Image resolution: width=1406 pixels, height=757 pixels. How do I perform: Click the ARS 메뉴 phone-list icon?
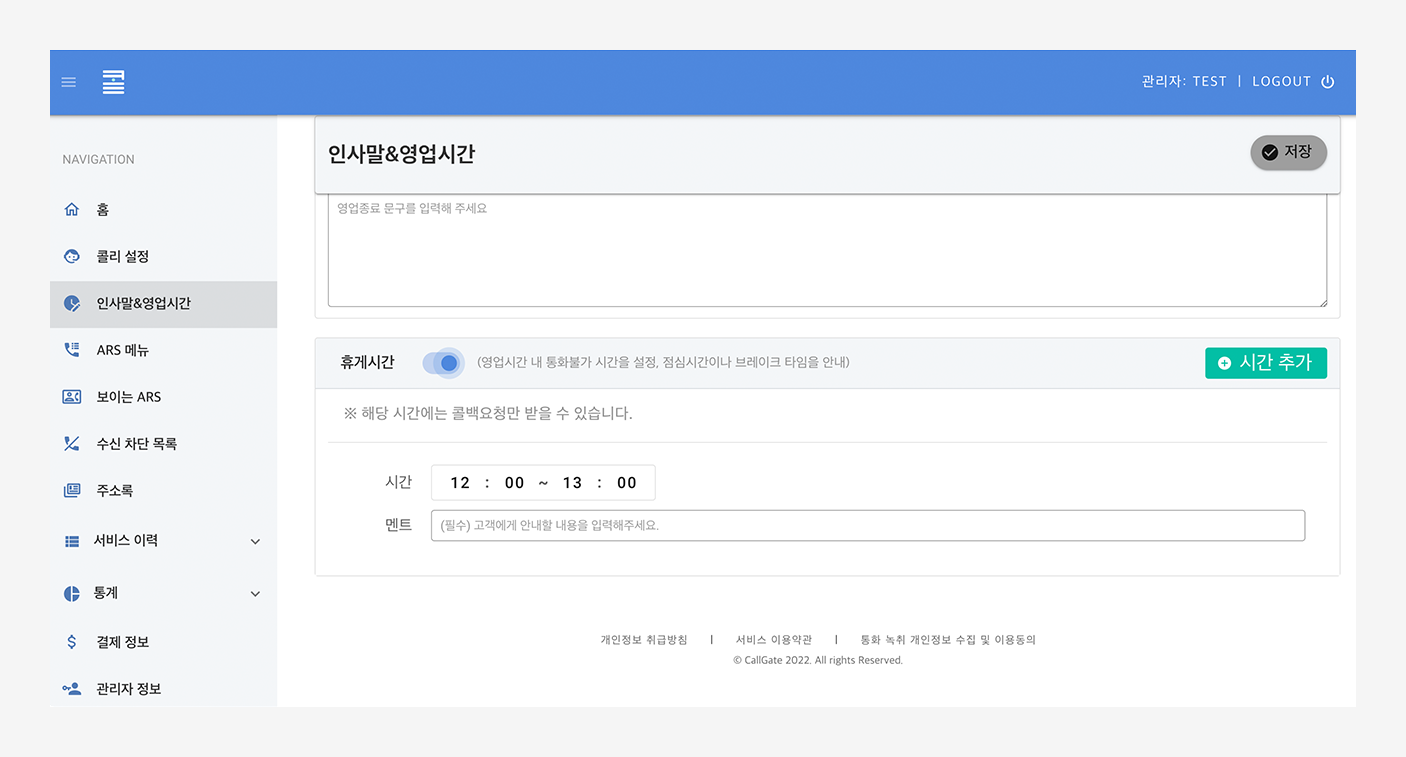pos(71,350)
